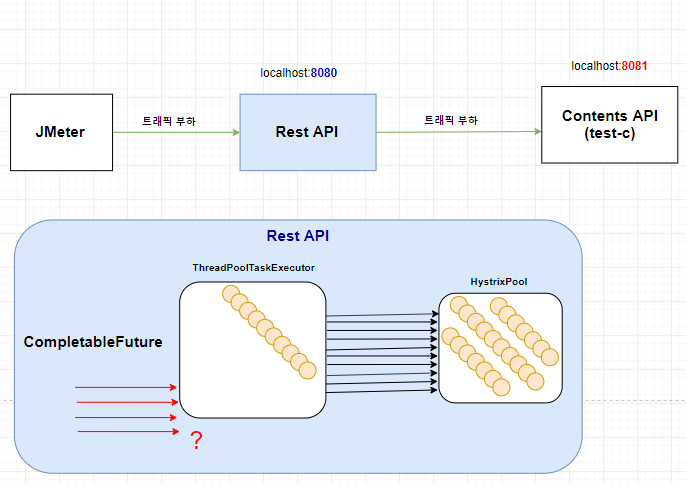Select the CompletableFuture text
This screenshot has height=485, width=686.
coord(93,342)
